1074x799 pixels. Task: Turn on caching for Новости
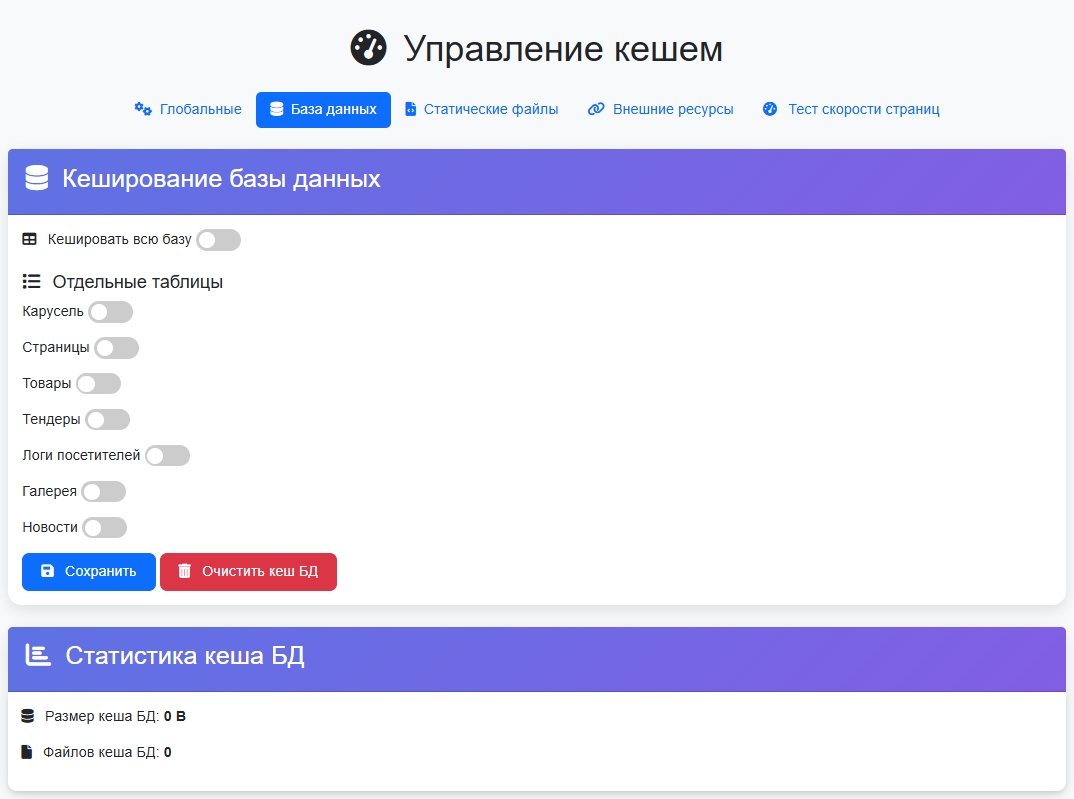coord(104,527)
